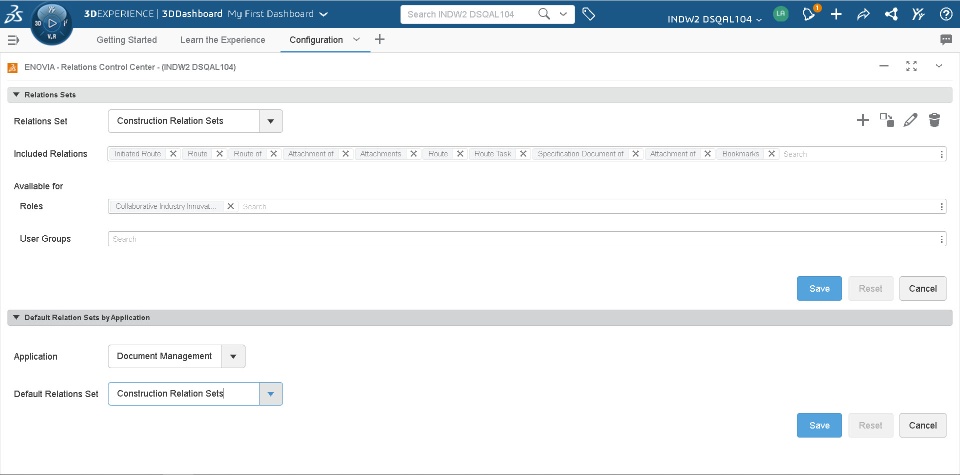The image size is (960, 475).
Task: Remove the Route Task relation chip
Action: (523, 154)
